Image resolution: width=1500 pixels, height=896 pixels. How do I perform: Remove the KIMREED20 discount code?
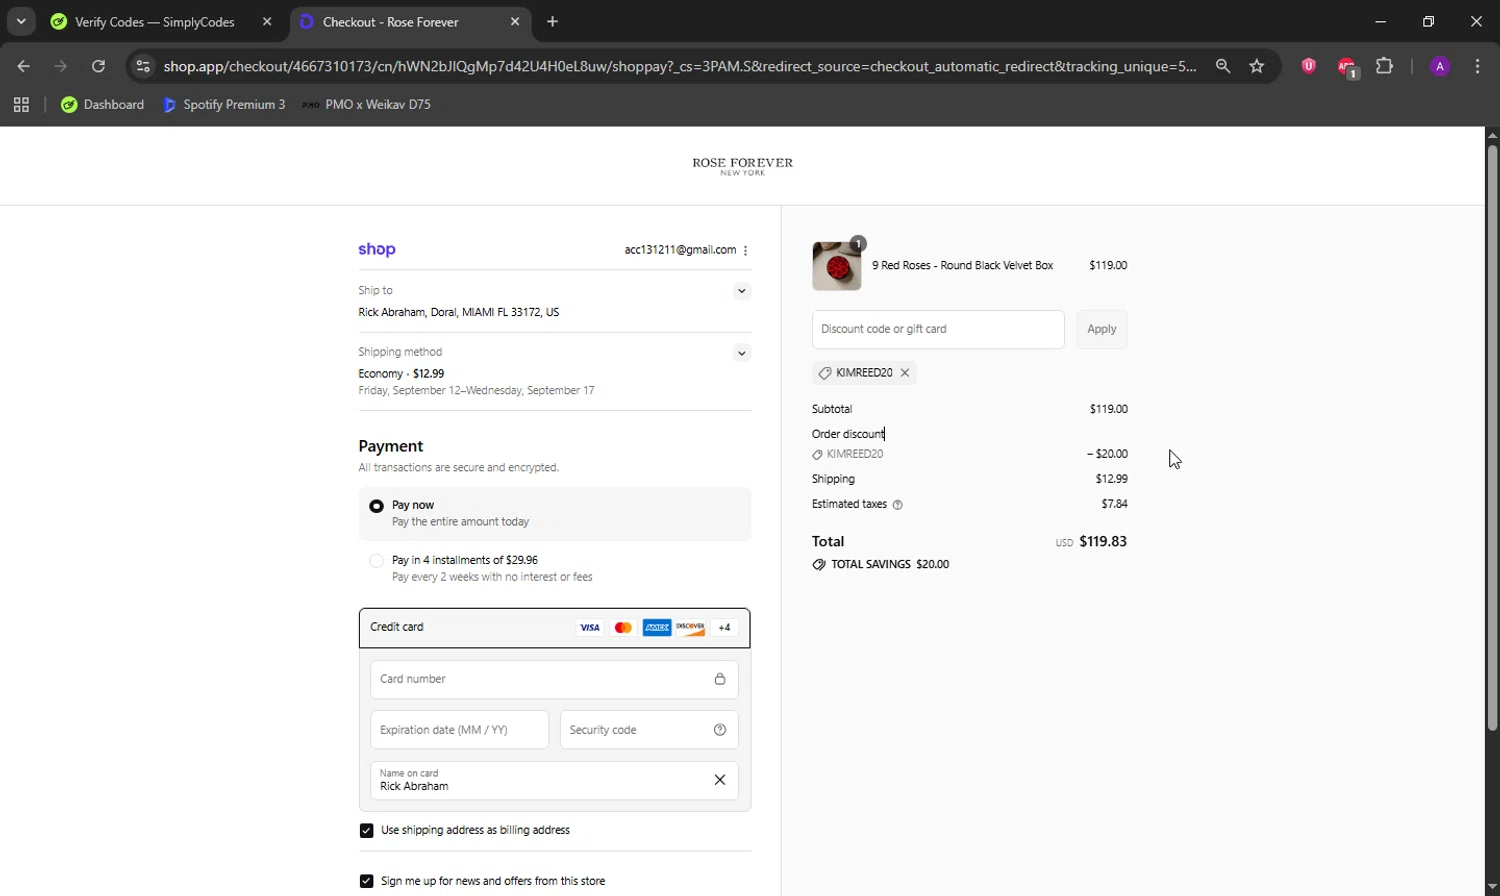click(x=904, y=373)
